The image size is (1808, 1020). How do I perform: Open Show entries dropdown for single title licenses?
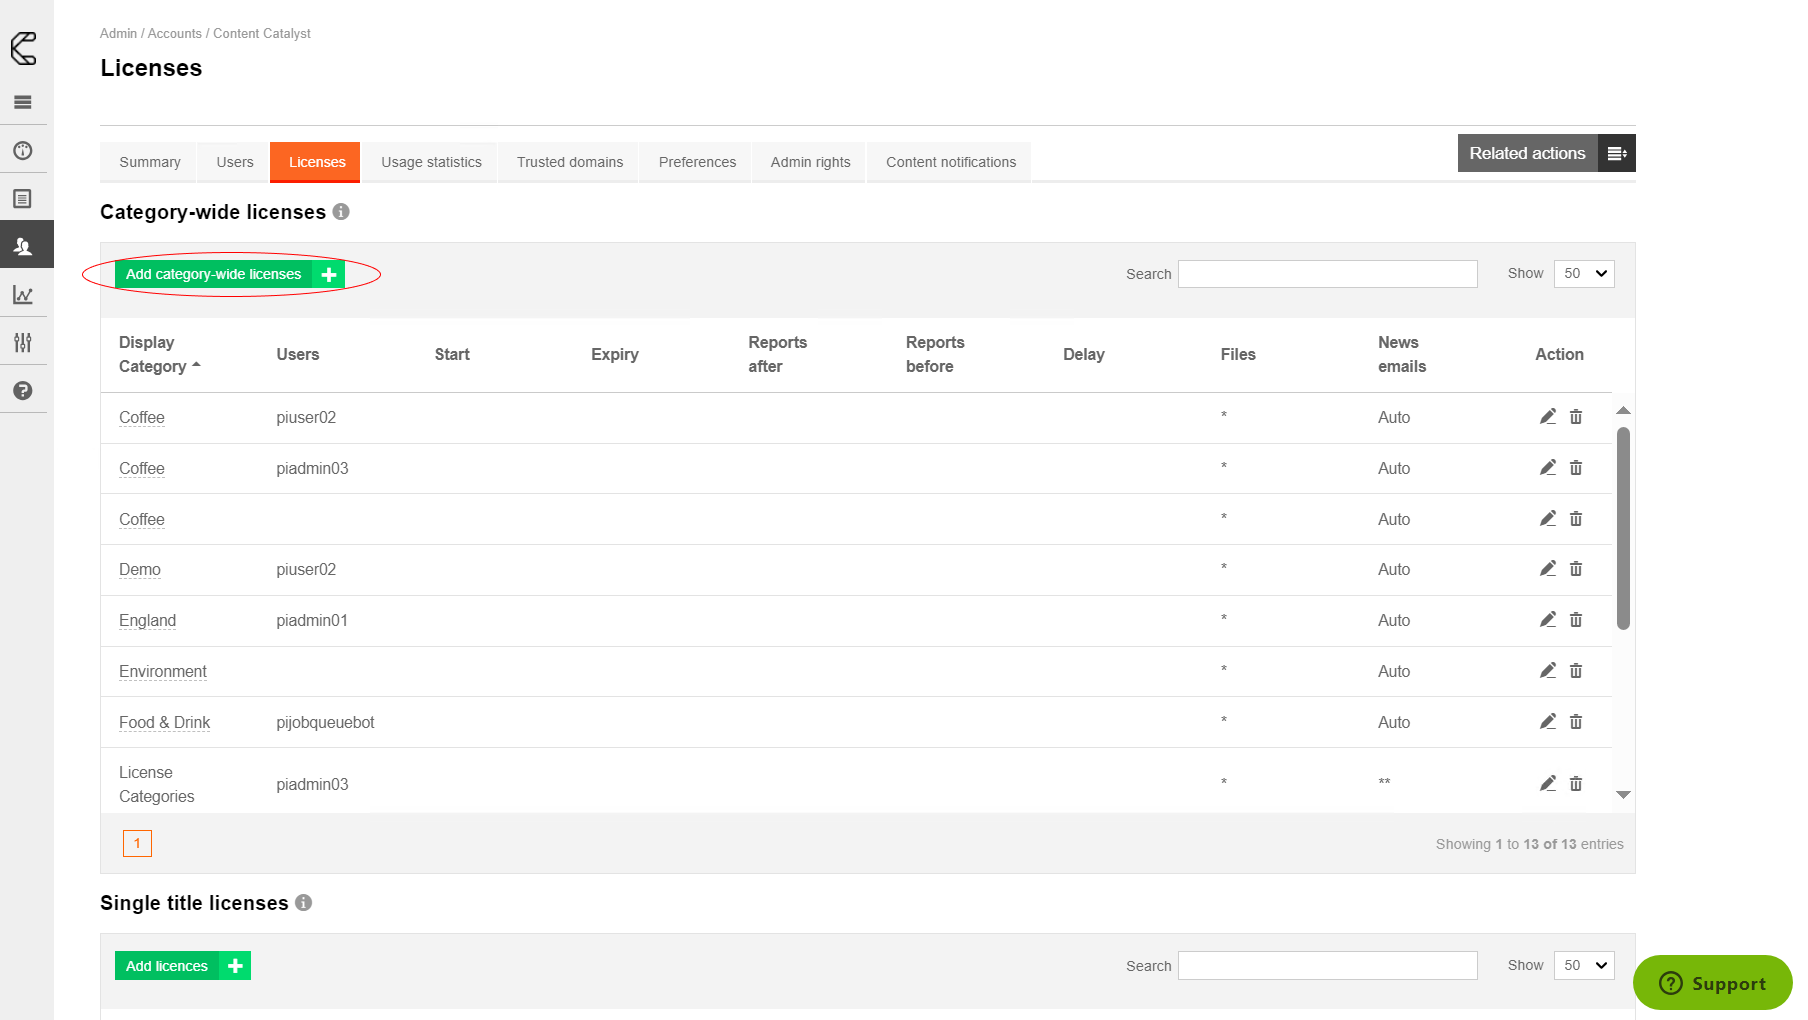click(1584, 965)
